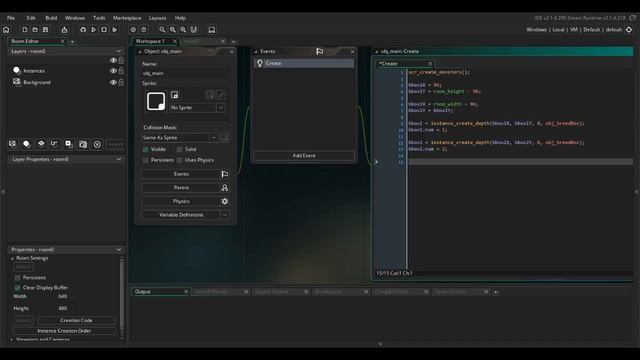The height and width of the screenshot is (360, 640).
Task: Expand the Viewports and Cameras section
Action: [12, 340]
